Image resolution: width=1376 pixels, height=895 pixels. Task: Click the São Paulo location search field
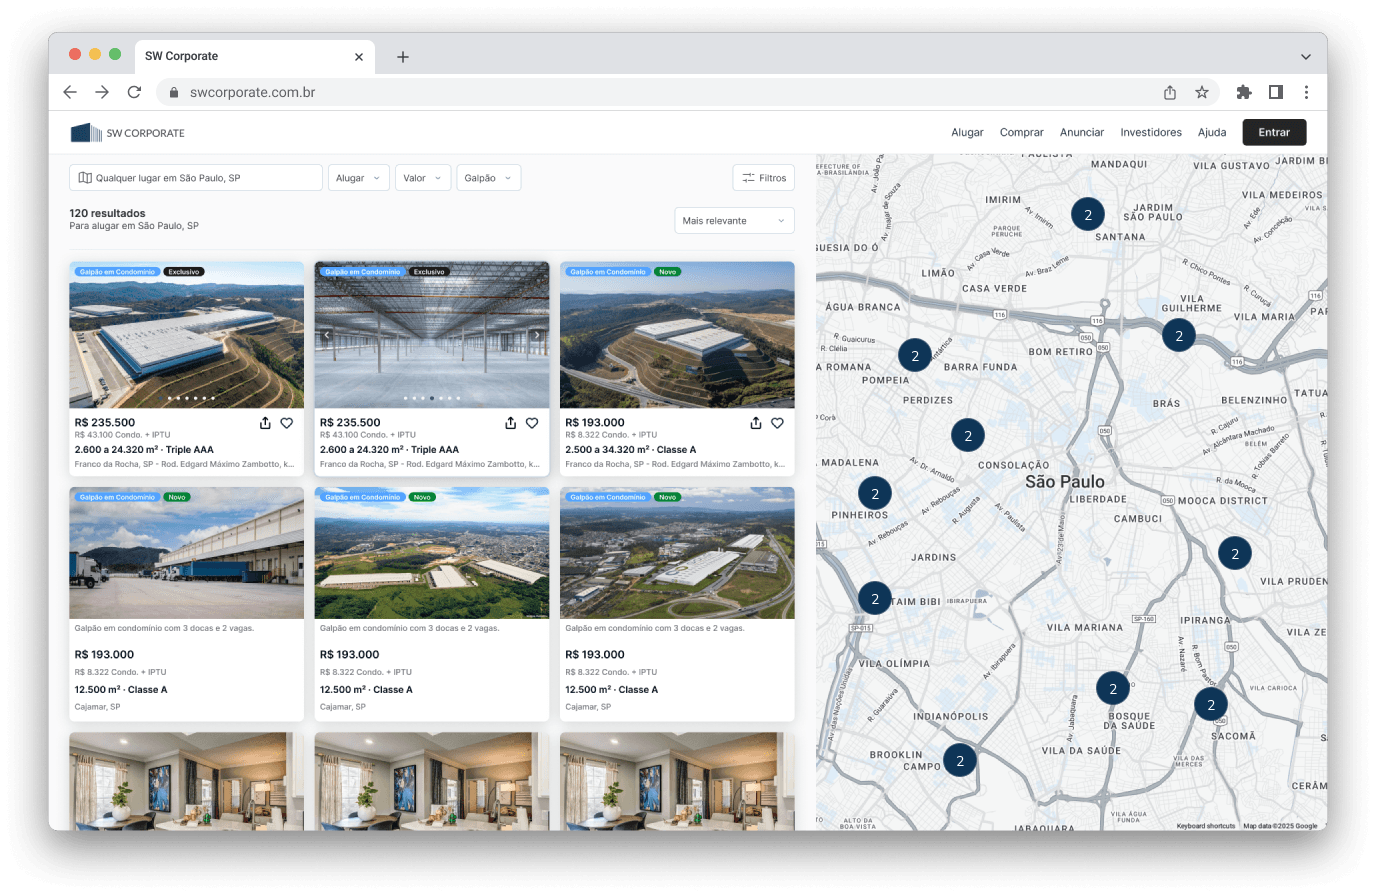pyautogui.click(x=196, y=178)
